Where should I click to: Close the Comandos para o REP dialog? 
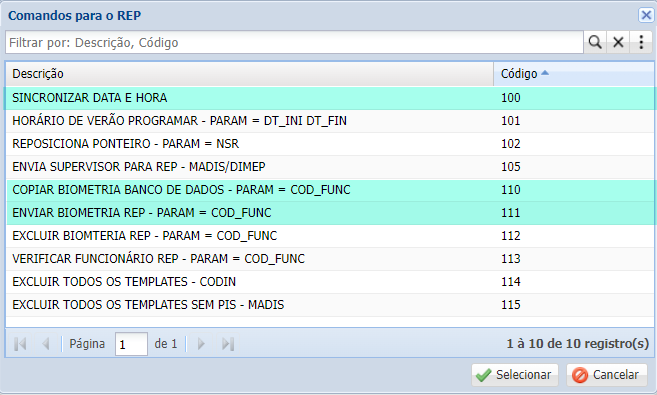(x=646, y=15)
